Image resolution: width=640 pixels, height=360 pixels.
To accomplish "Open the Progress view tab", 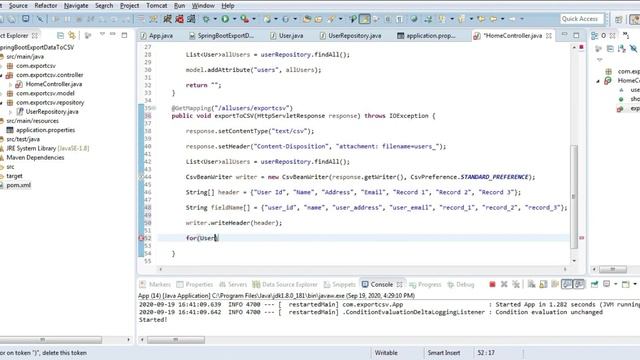I will click(425, 284).
